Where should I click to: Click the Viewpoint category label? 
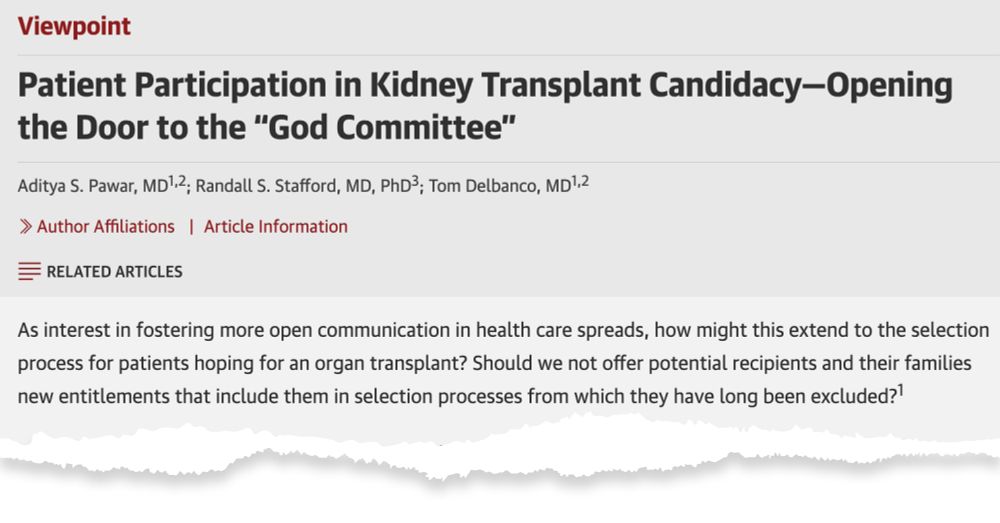tap(74, 26)
